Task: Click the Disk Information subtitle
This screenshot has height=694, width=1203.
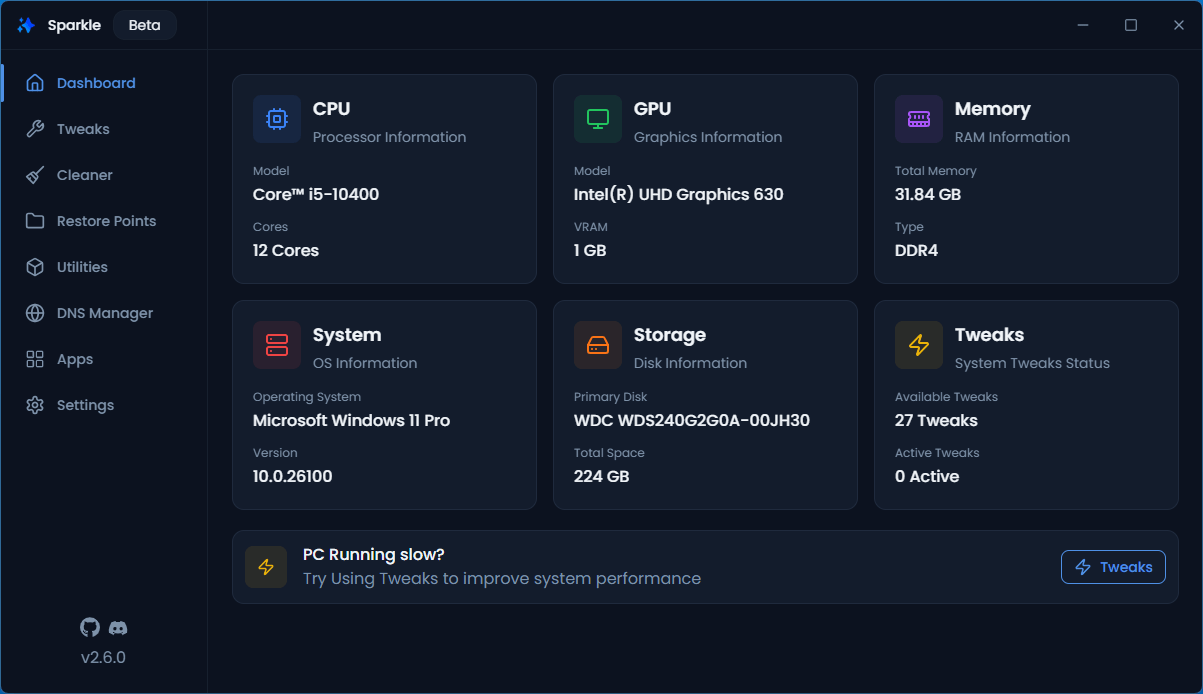Action: pyautogui.click(x=690, y=363)
